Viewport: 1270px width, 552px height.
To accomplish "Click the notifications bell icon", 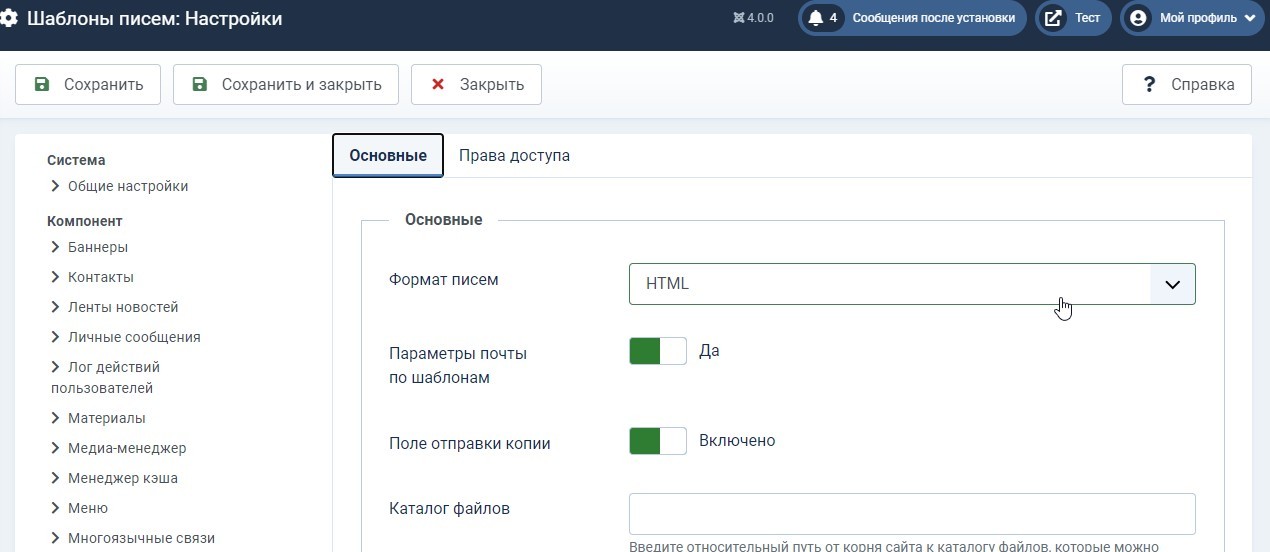I will [x=816, y=18].
